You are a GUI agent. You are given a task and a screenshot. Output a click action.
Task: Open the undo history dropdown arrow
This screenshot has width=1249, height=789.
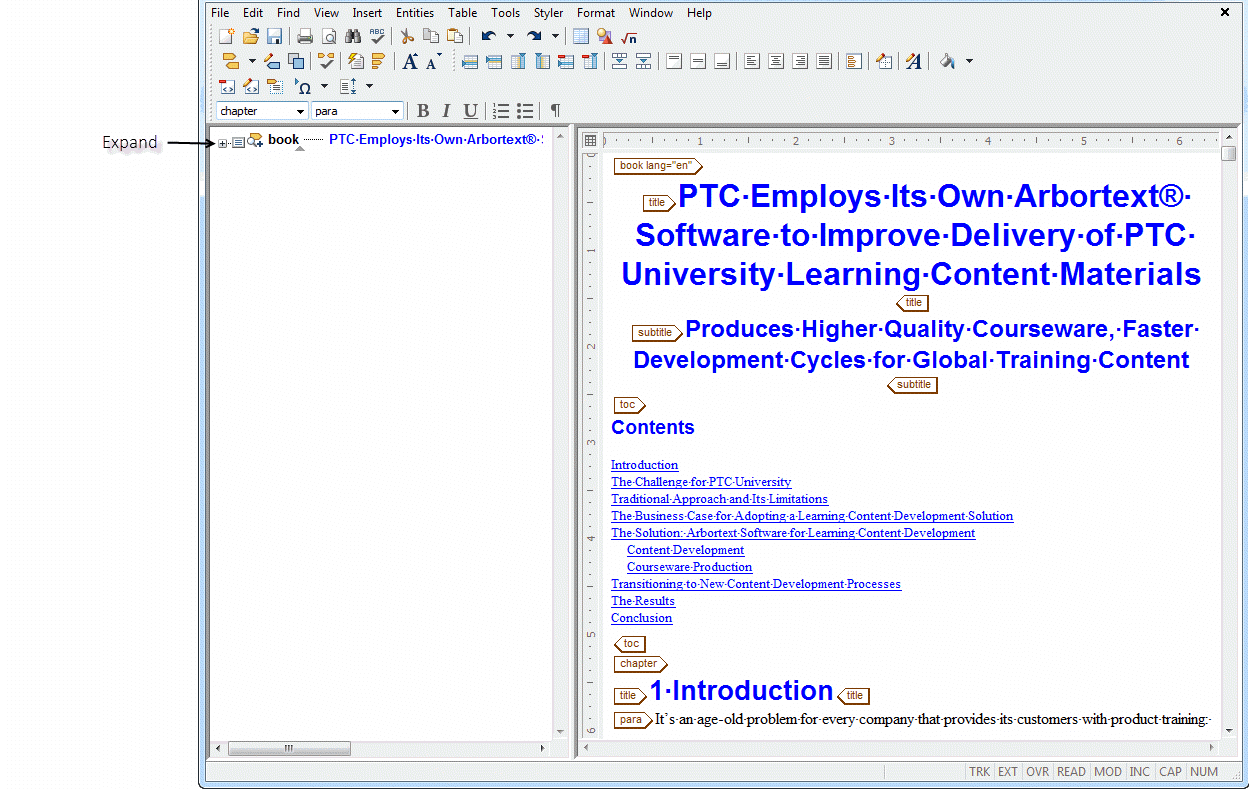point(510,36)
